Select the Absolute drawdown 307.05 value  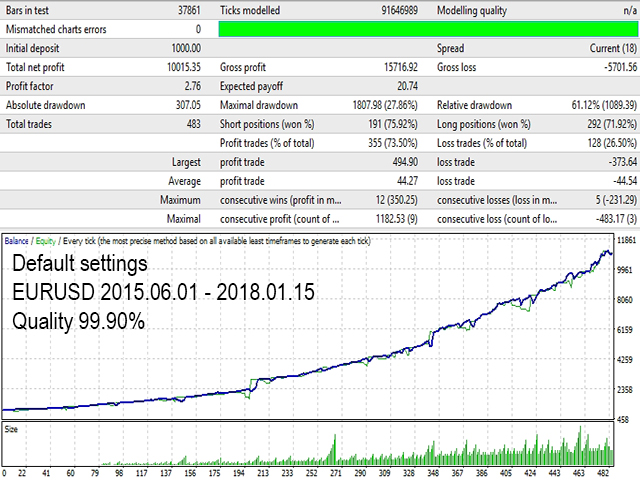pos(188,105)
